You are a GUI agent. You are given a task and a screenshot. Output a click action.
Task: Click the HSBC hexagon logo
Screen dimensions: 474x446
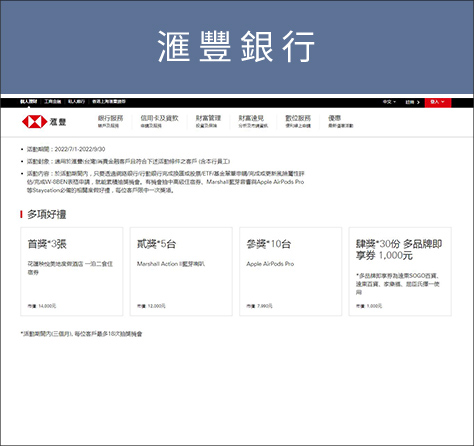click(x=34, y=122)
